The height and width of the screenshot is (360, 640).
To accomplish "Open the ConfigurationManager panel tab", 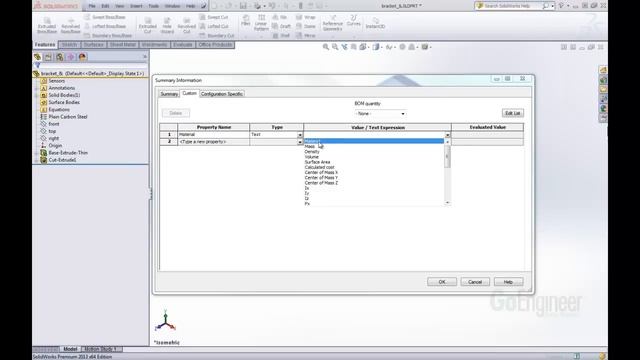I will pos(60,57).
